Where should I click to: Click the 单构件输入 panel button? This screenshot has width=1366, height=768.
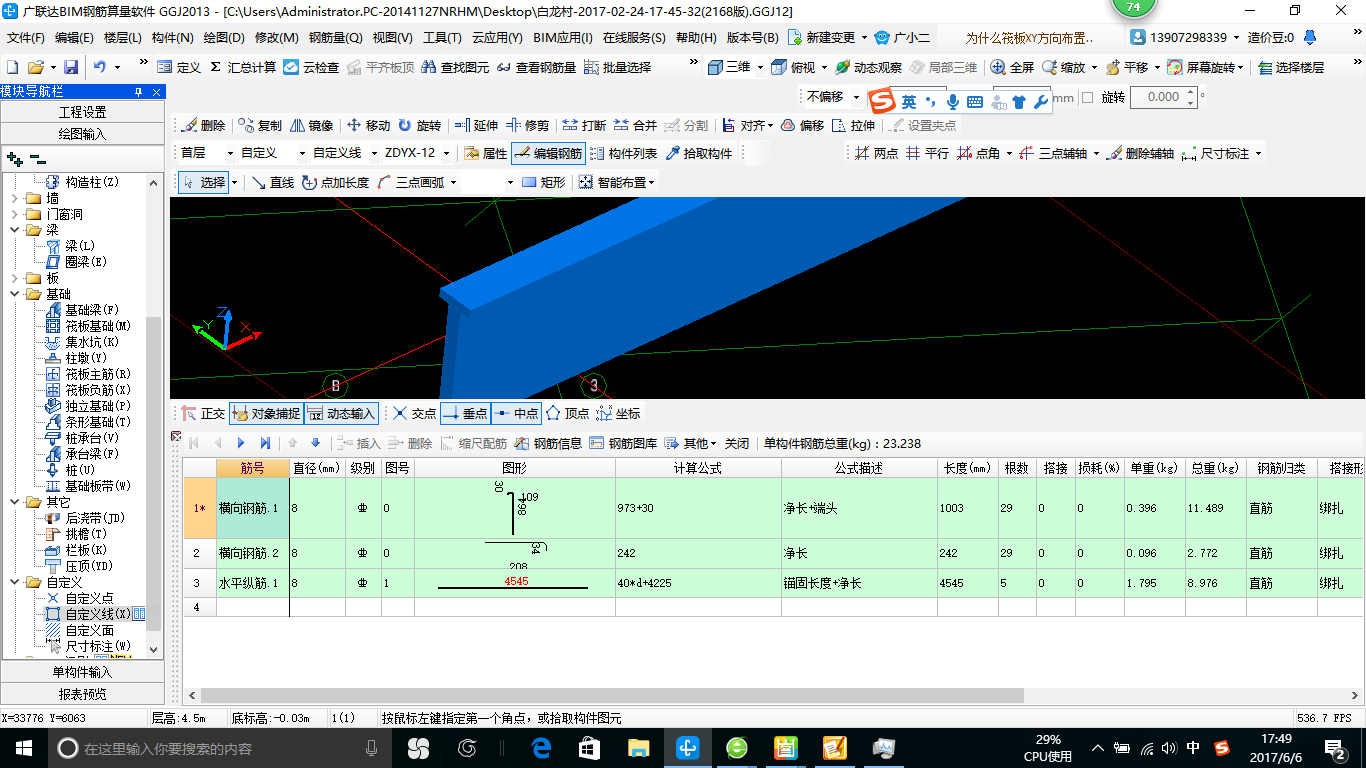pos(82,672)
